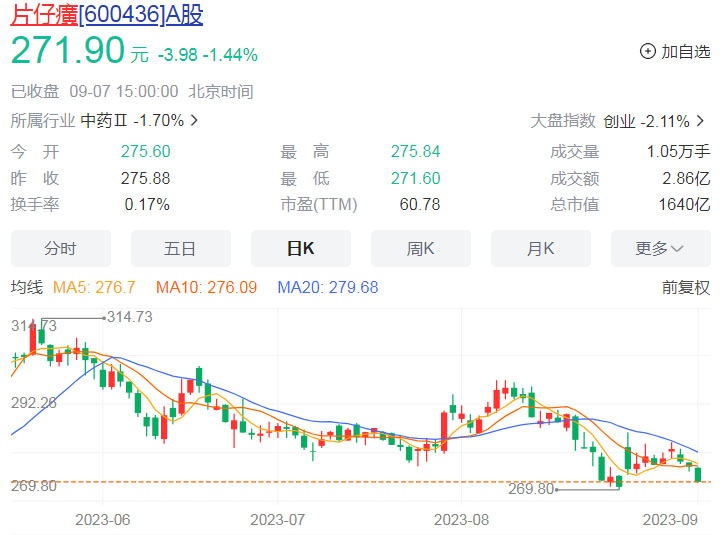723x535 pixels.
Task: Click the last green candlestick on chart
Action: pos(698,474)
